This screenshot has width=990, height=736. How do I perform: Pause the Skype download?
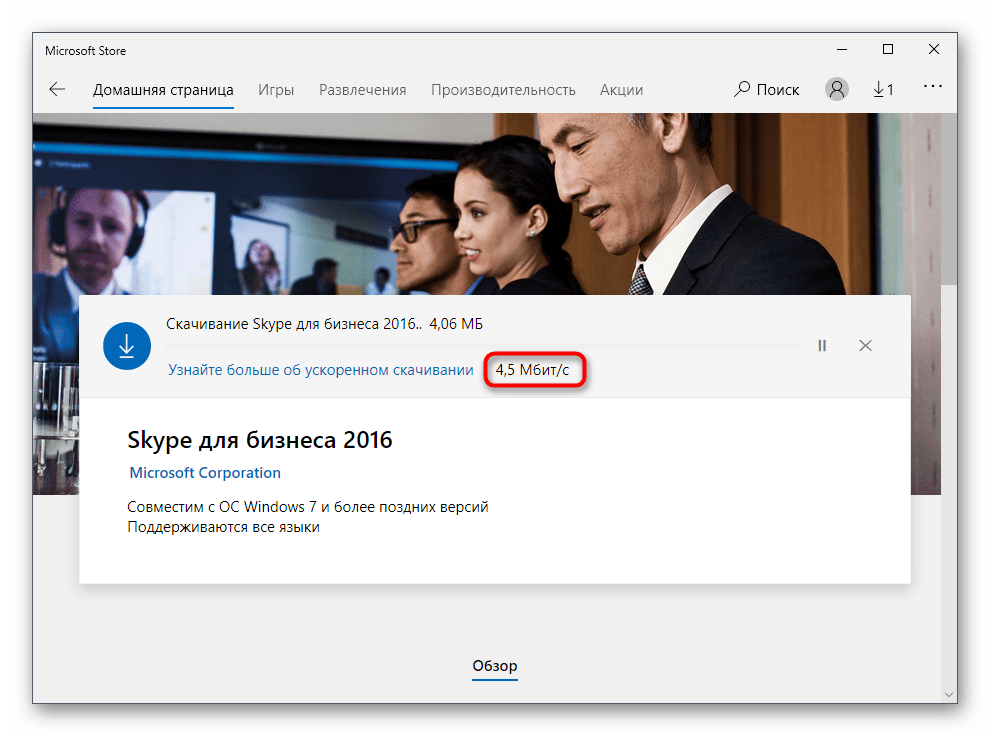822,345
